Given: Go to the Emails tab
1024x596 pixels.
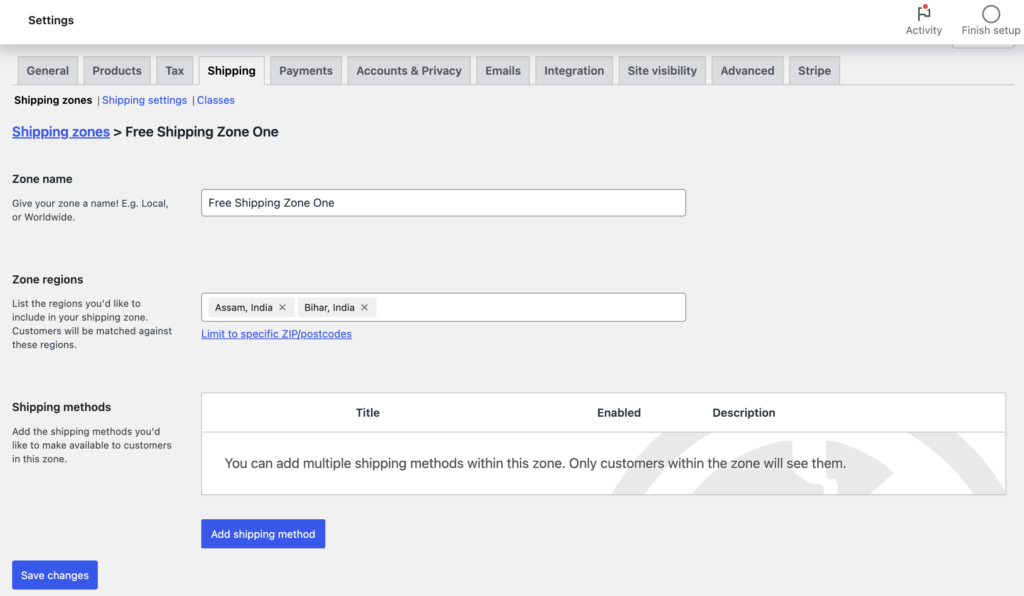Looking at the screenshot, I should 502,70.
